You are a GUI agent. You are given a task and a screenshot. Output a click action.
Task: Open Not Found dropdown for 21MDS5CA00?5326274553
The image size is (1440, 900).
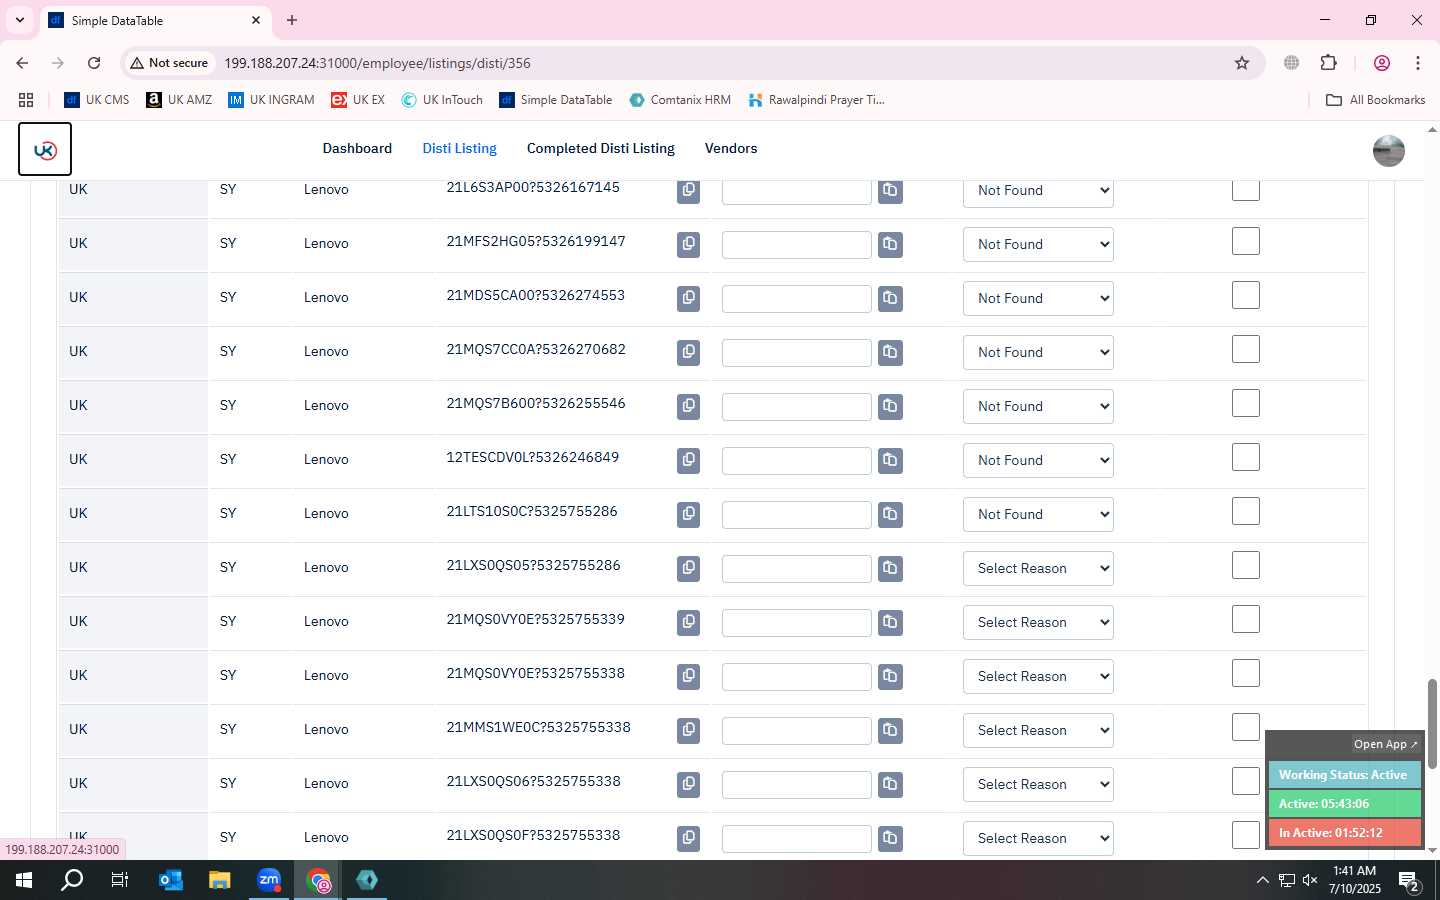(1038, 298)
